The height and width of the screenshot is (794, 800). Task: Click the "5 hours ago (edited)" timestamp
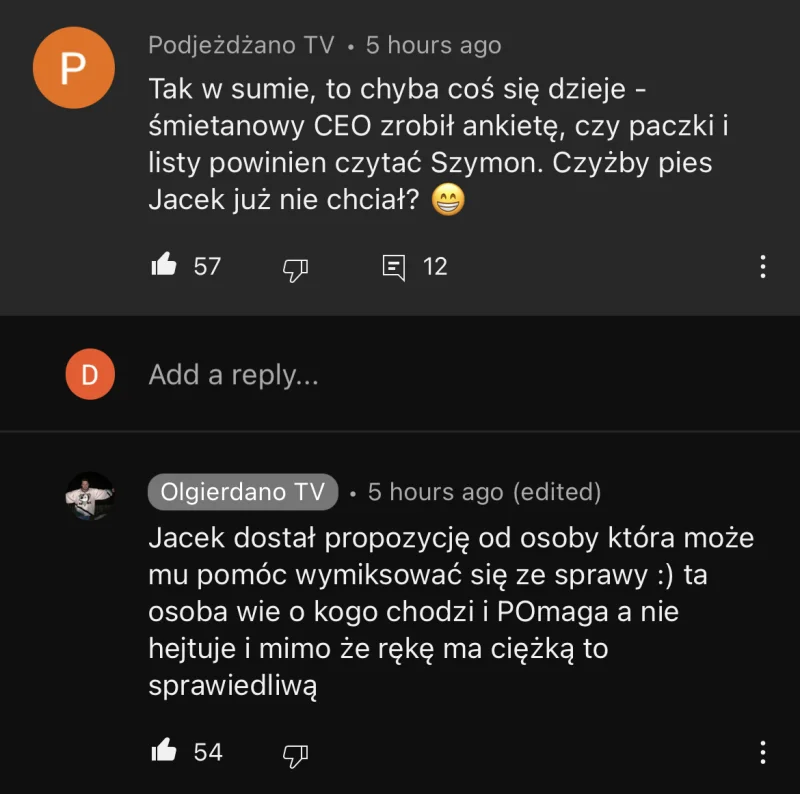tap(484, 492)
